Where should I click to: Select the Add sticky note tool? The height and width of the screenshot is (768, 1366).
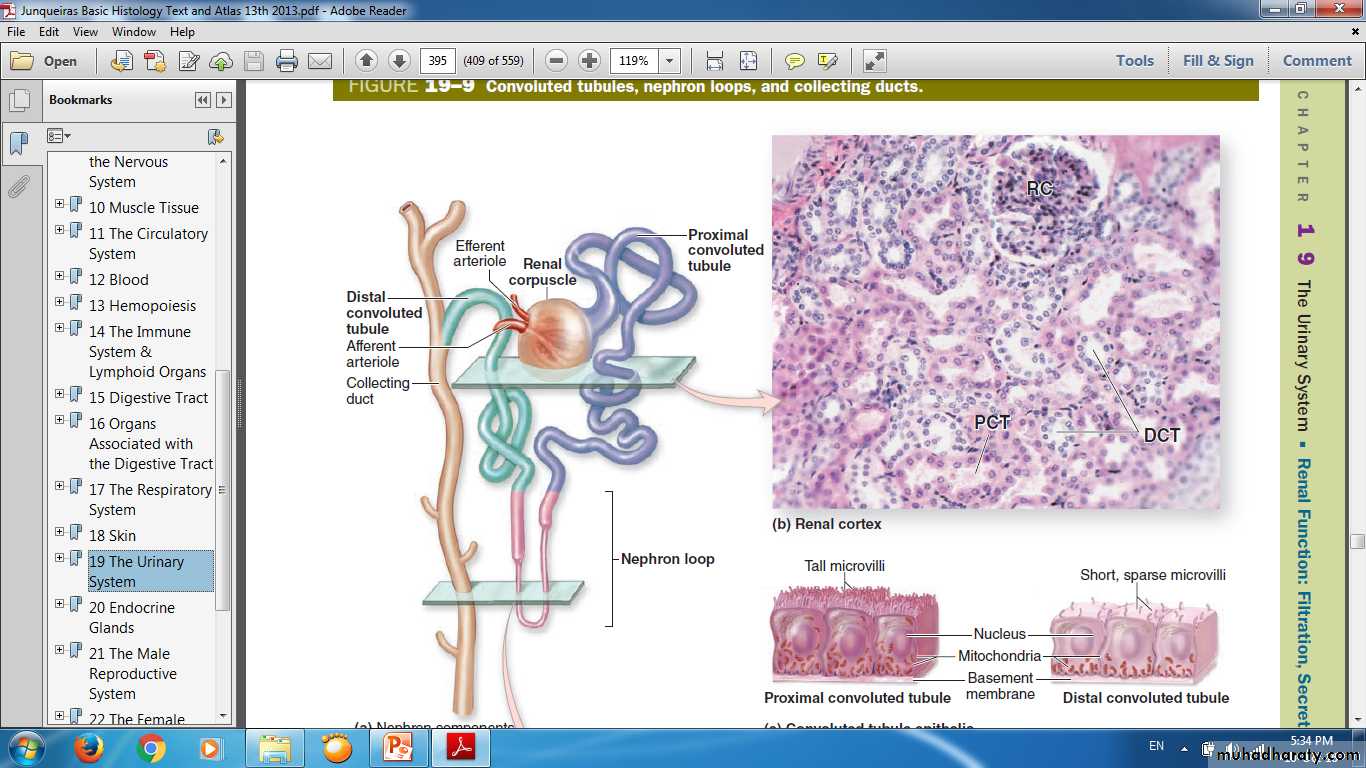point(795,61)
